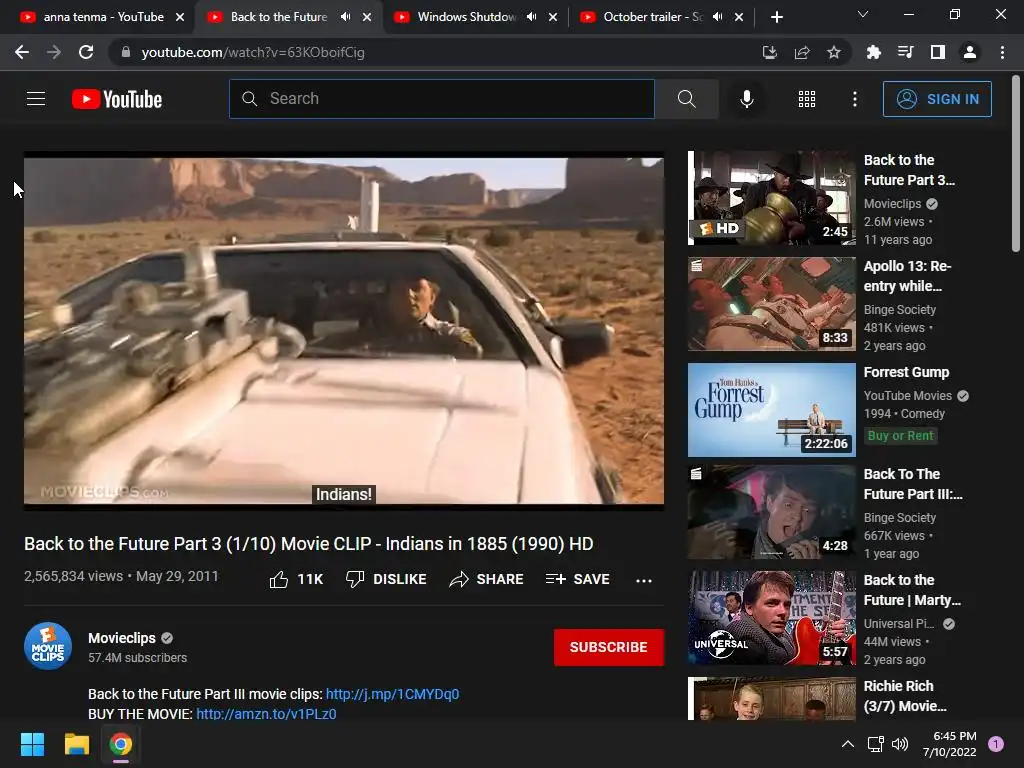The image size is (1024, 768).
Task: Open the Windows Start menu
Action: 32,744
